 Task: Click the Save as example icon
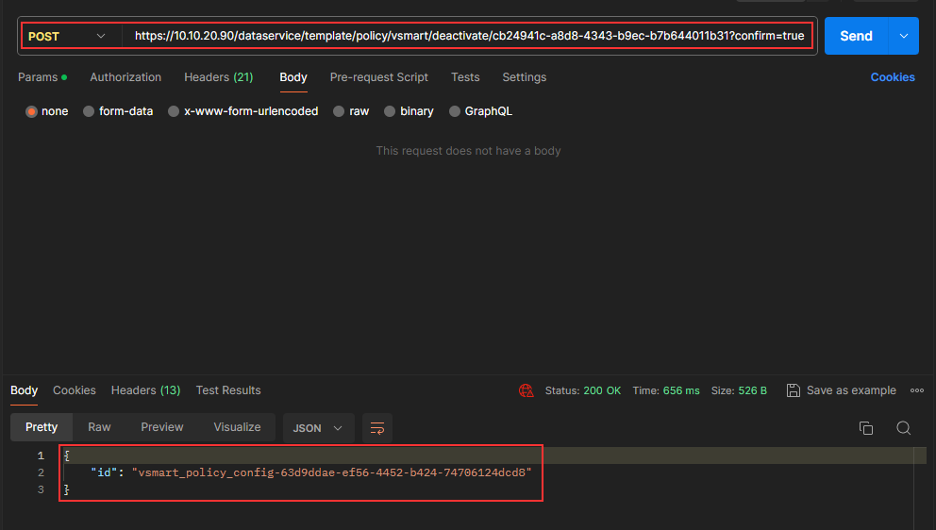tap(793, 390)
